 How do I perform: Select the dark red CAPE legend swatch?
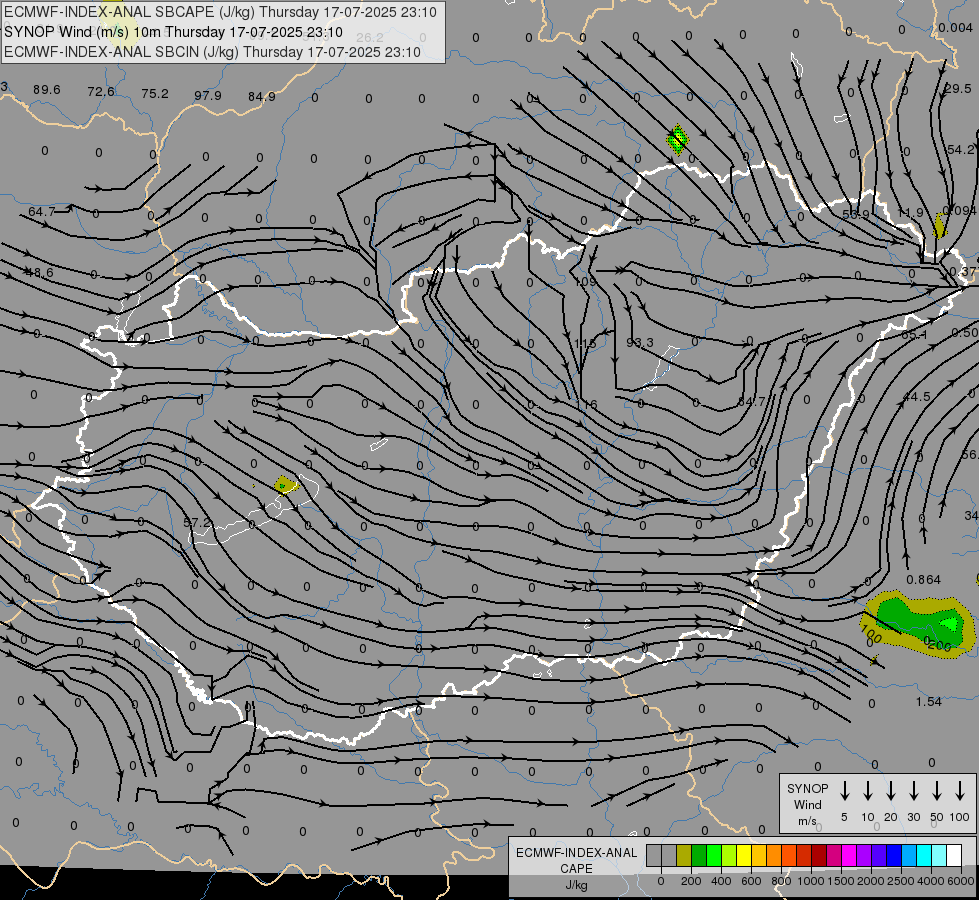coord(819,856)
